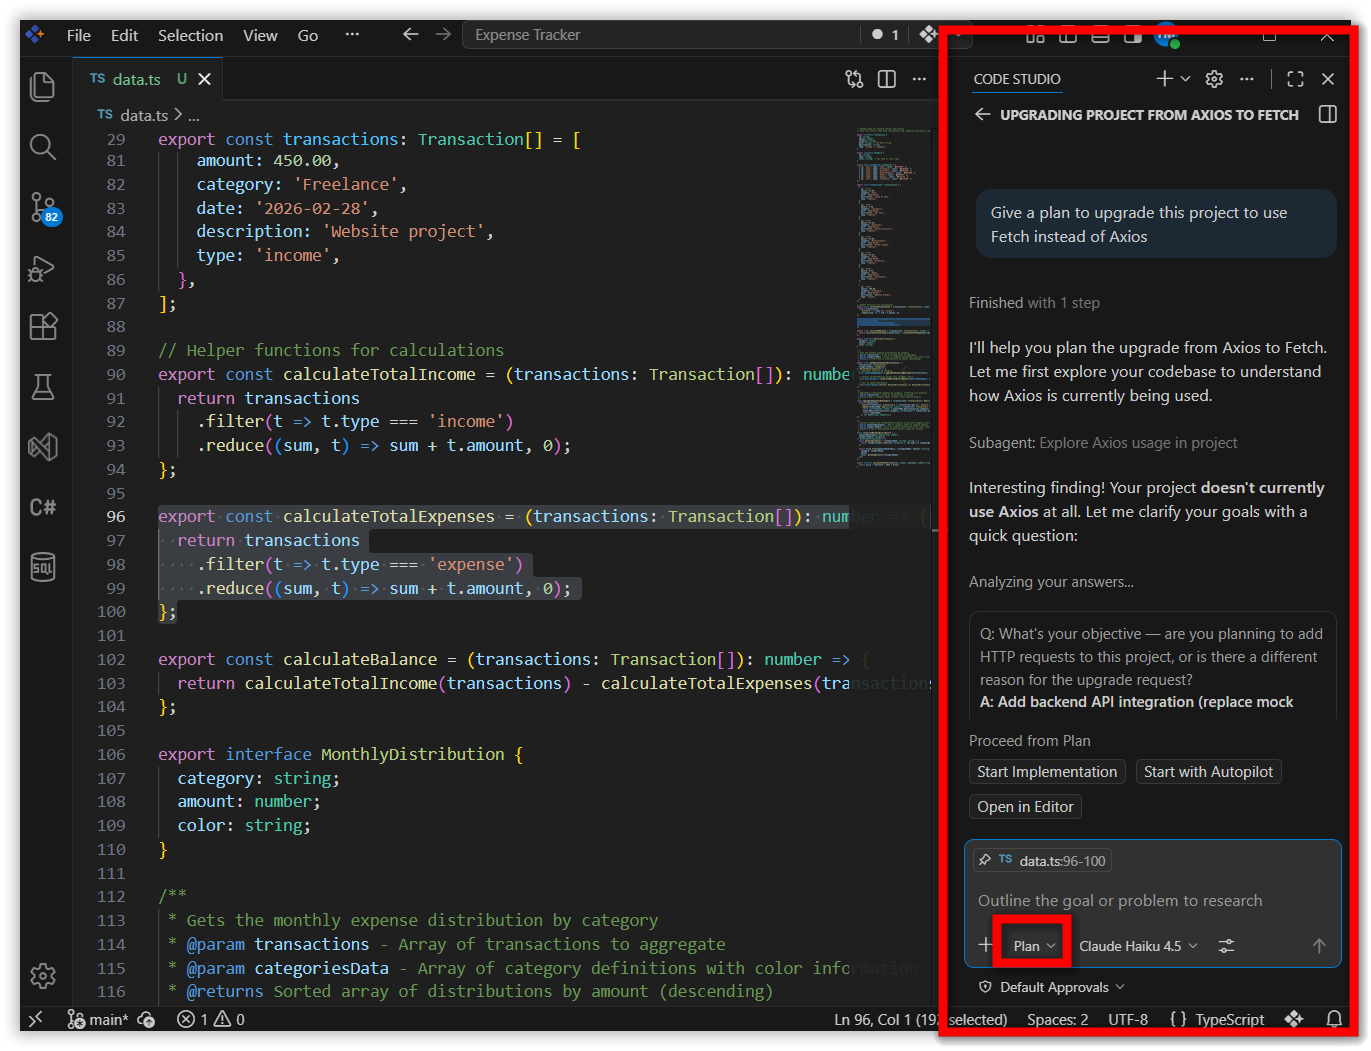Open Code Studio chat settings gear

tap(1214, 79)
